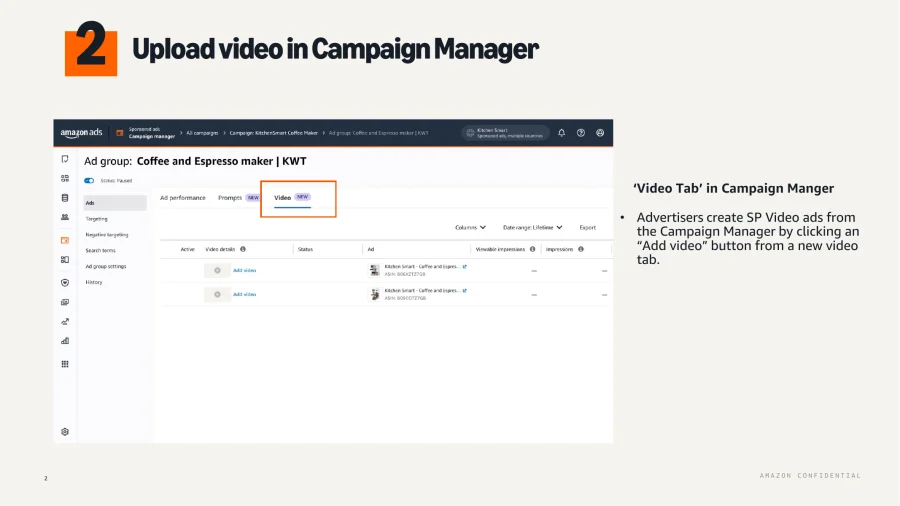900x506 pixels.
Task: Open the bar chart reports icon in sidebar
Action: click(65, 341)
